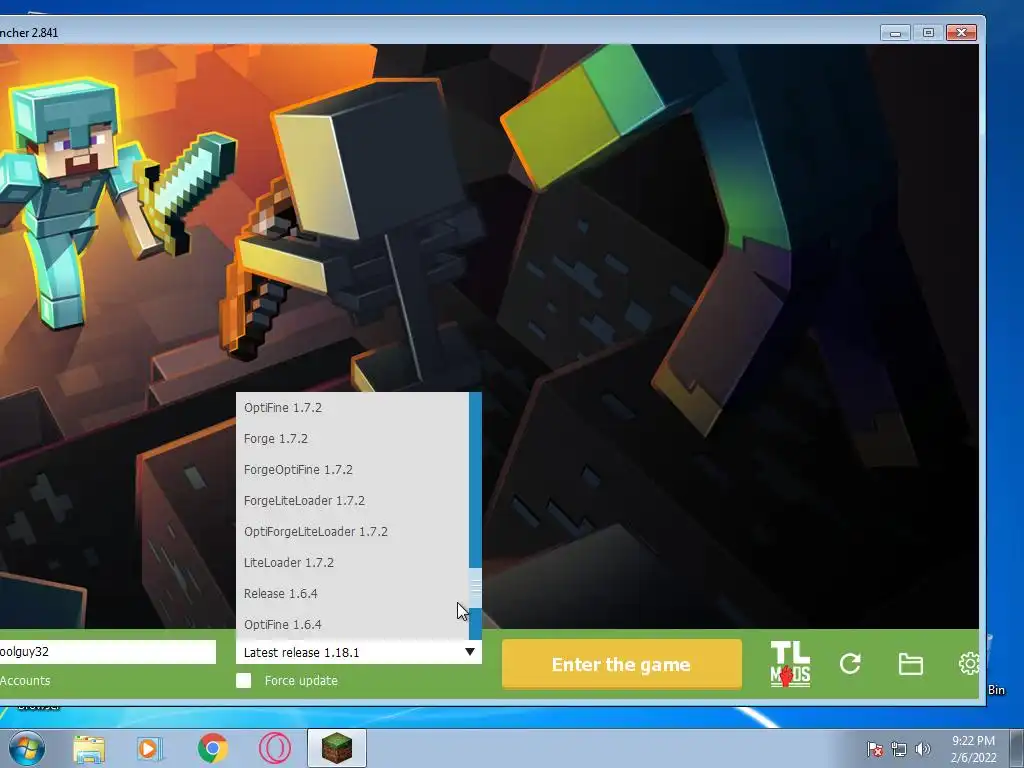Click the refresh versions icon
Image resolution: width=1024 pixels, height=768 pixels.
coord(850,664)
